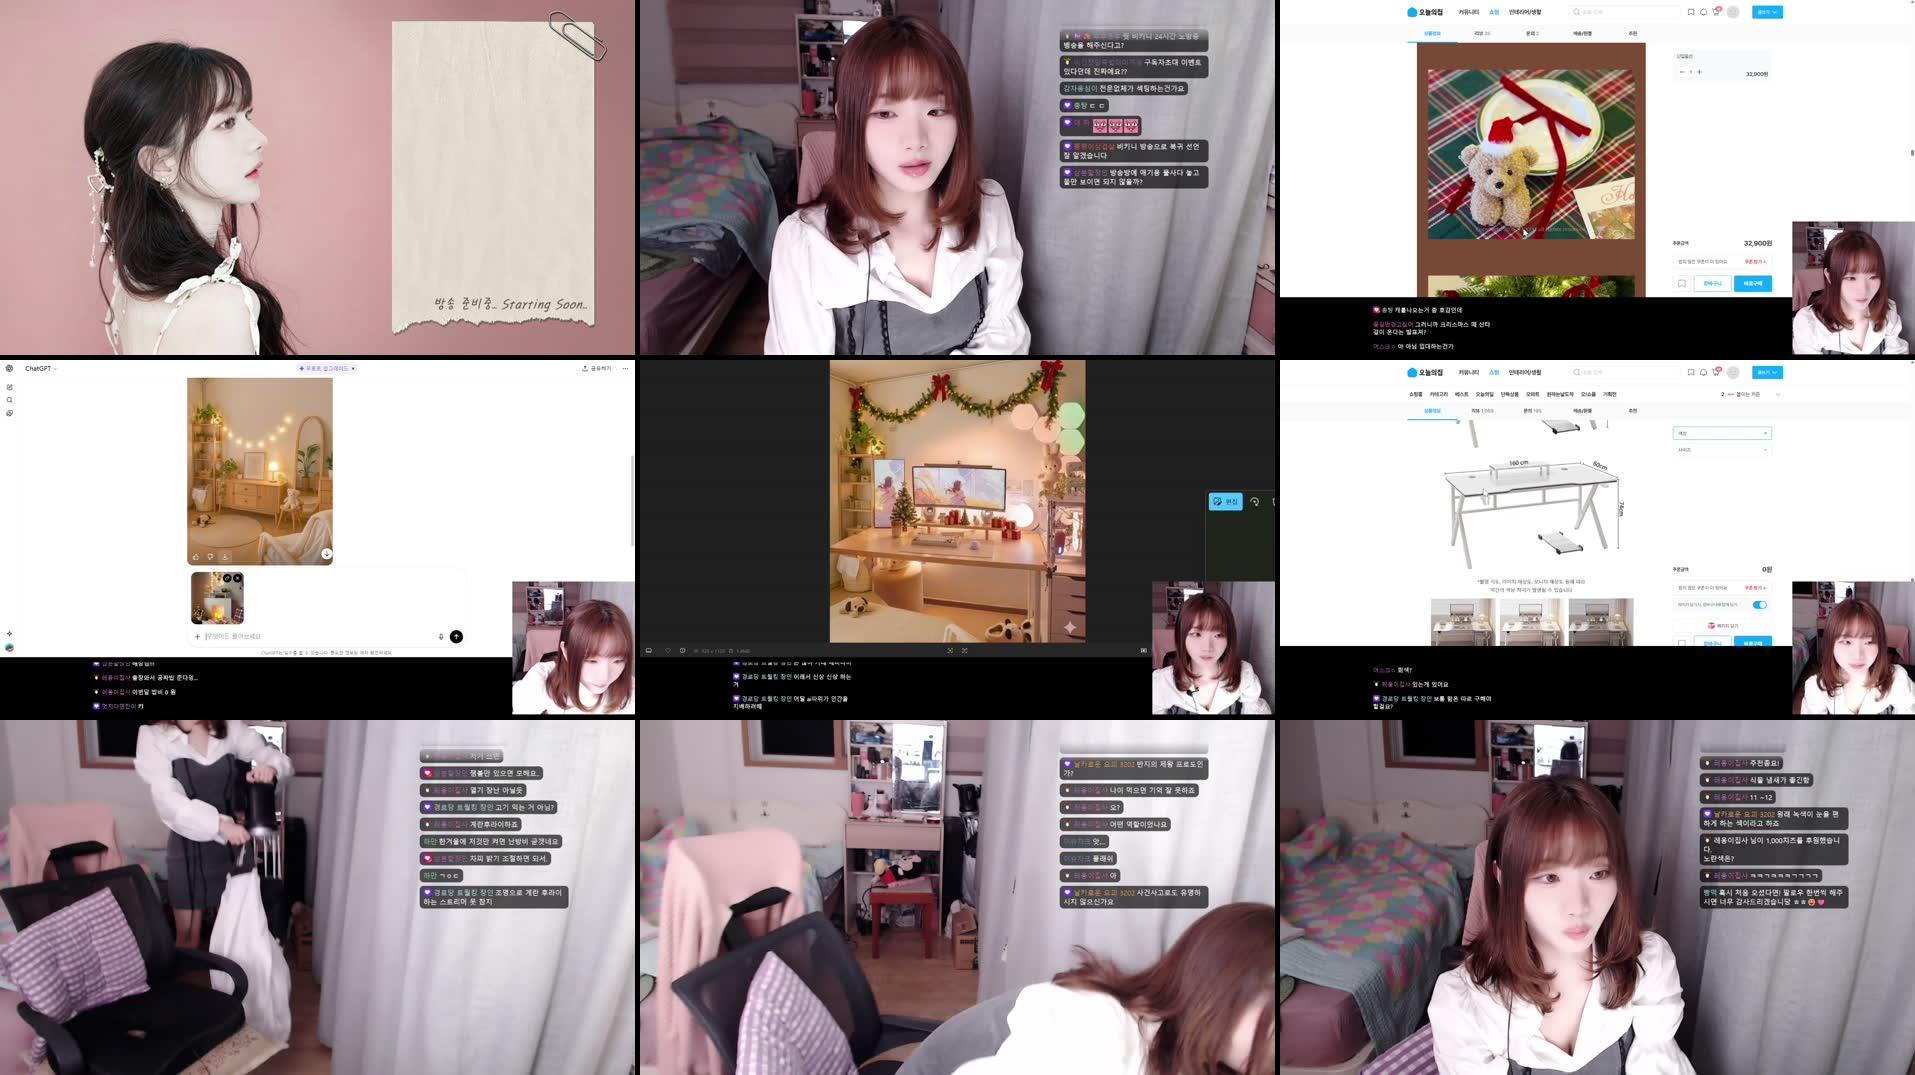This screenshot has height=1075, width=1915.
Task: Click the new chat icon in ChatGPT sidebar
Action: point(11,386)
